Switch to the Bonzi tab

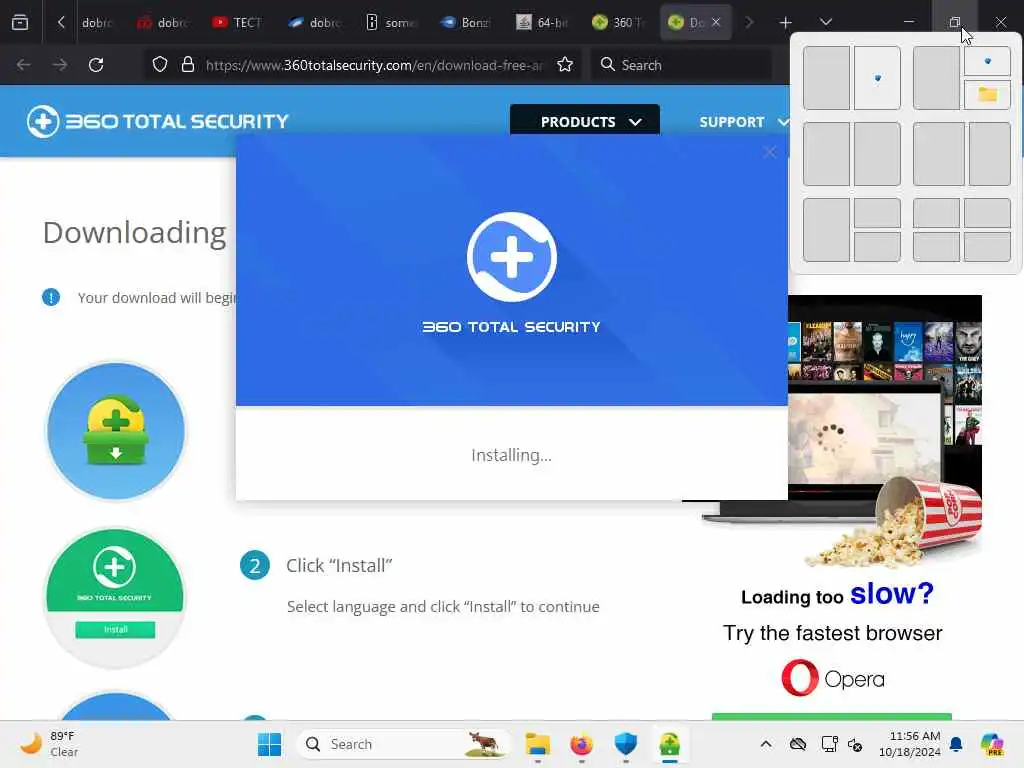[x=466, y=22]
